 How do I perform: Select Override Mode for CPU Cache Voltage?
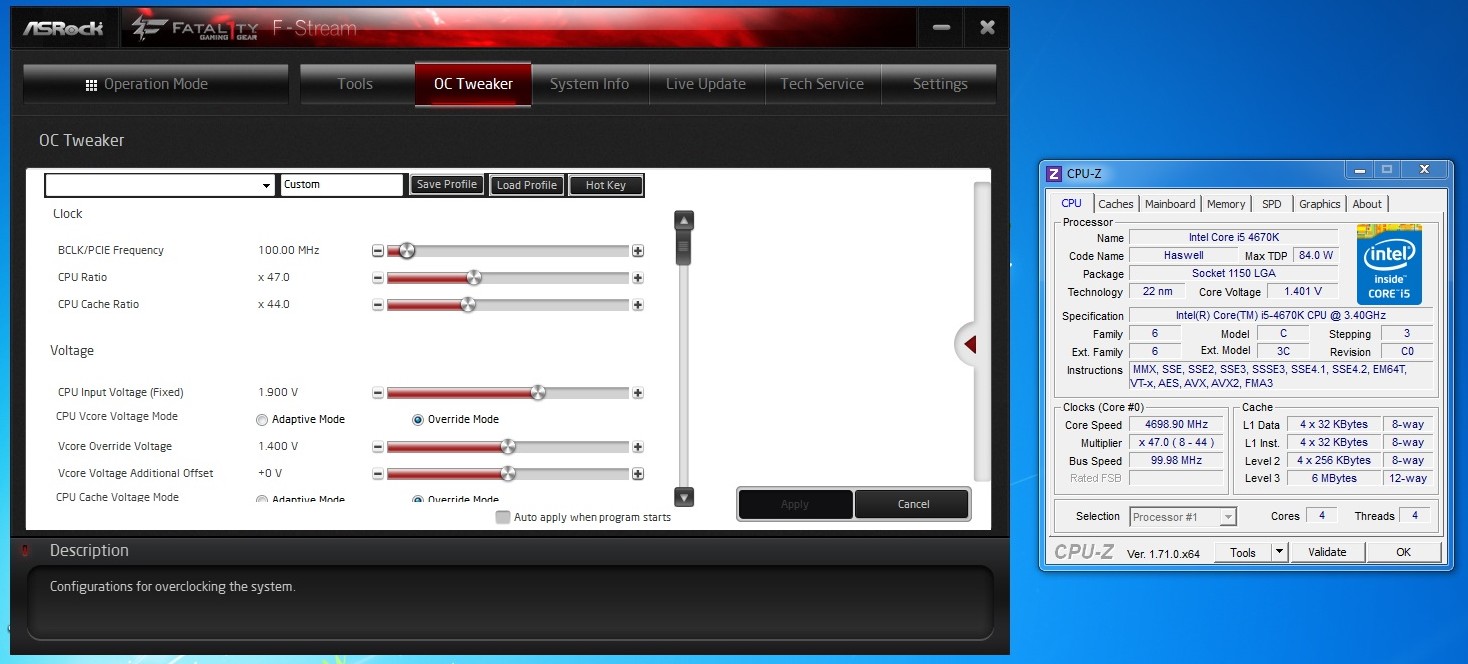tap(418, 499)
